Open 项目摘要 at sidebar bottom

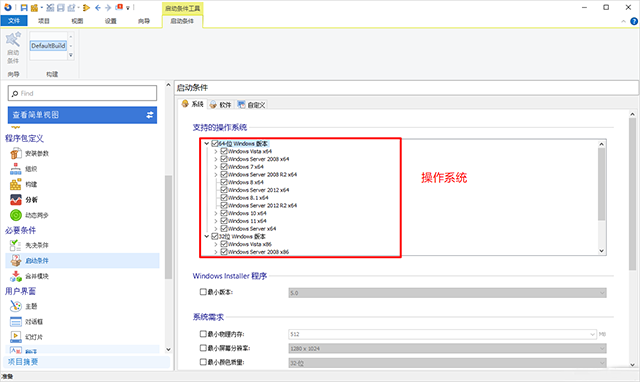tap(87, 362)
